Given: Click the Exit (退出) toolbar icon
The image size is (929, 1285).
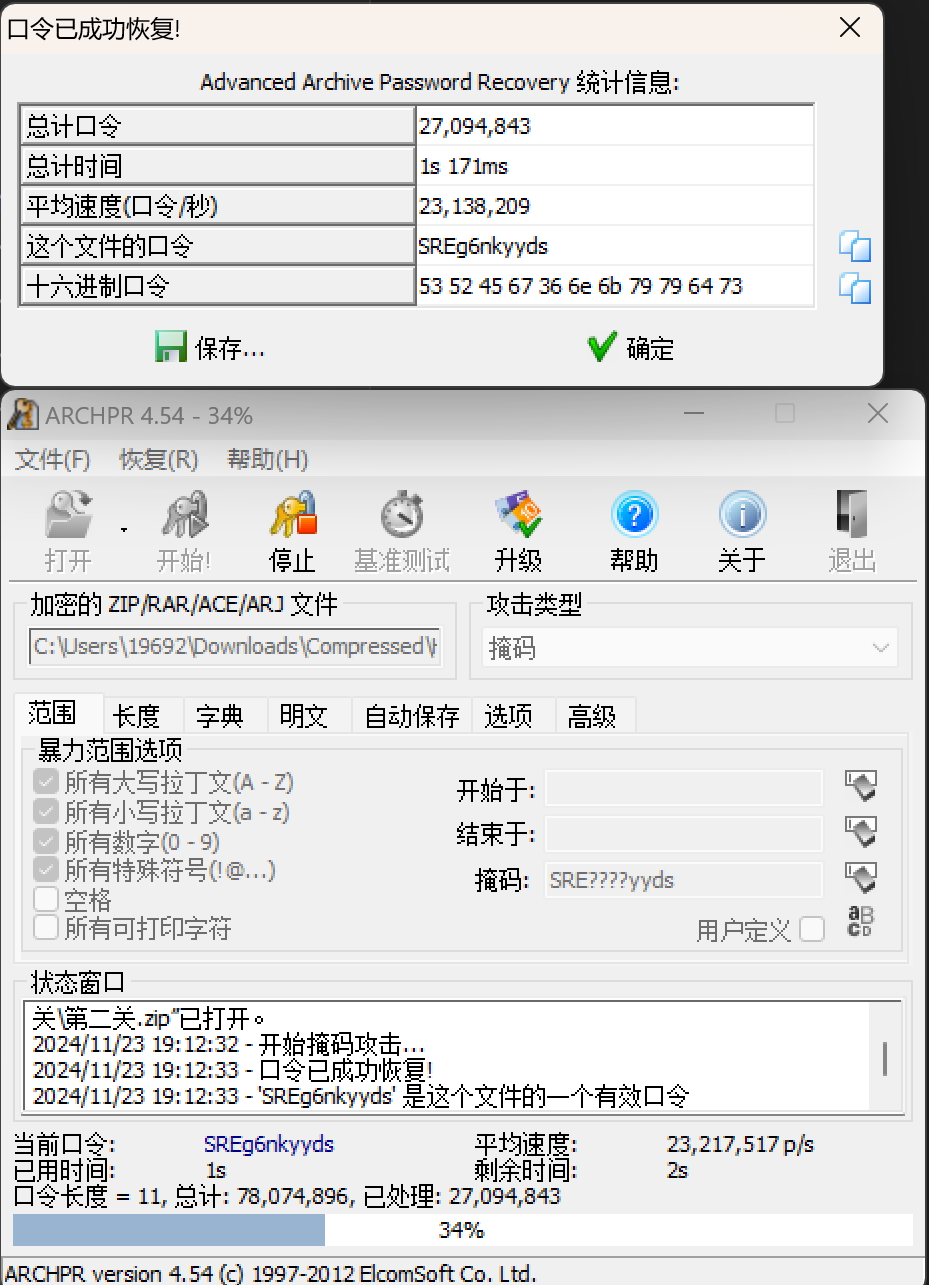Looking at the screenshot, I should (852, 530).
